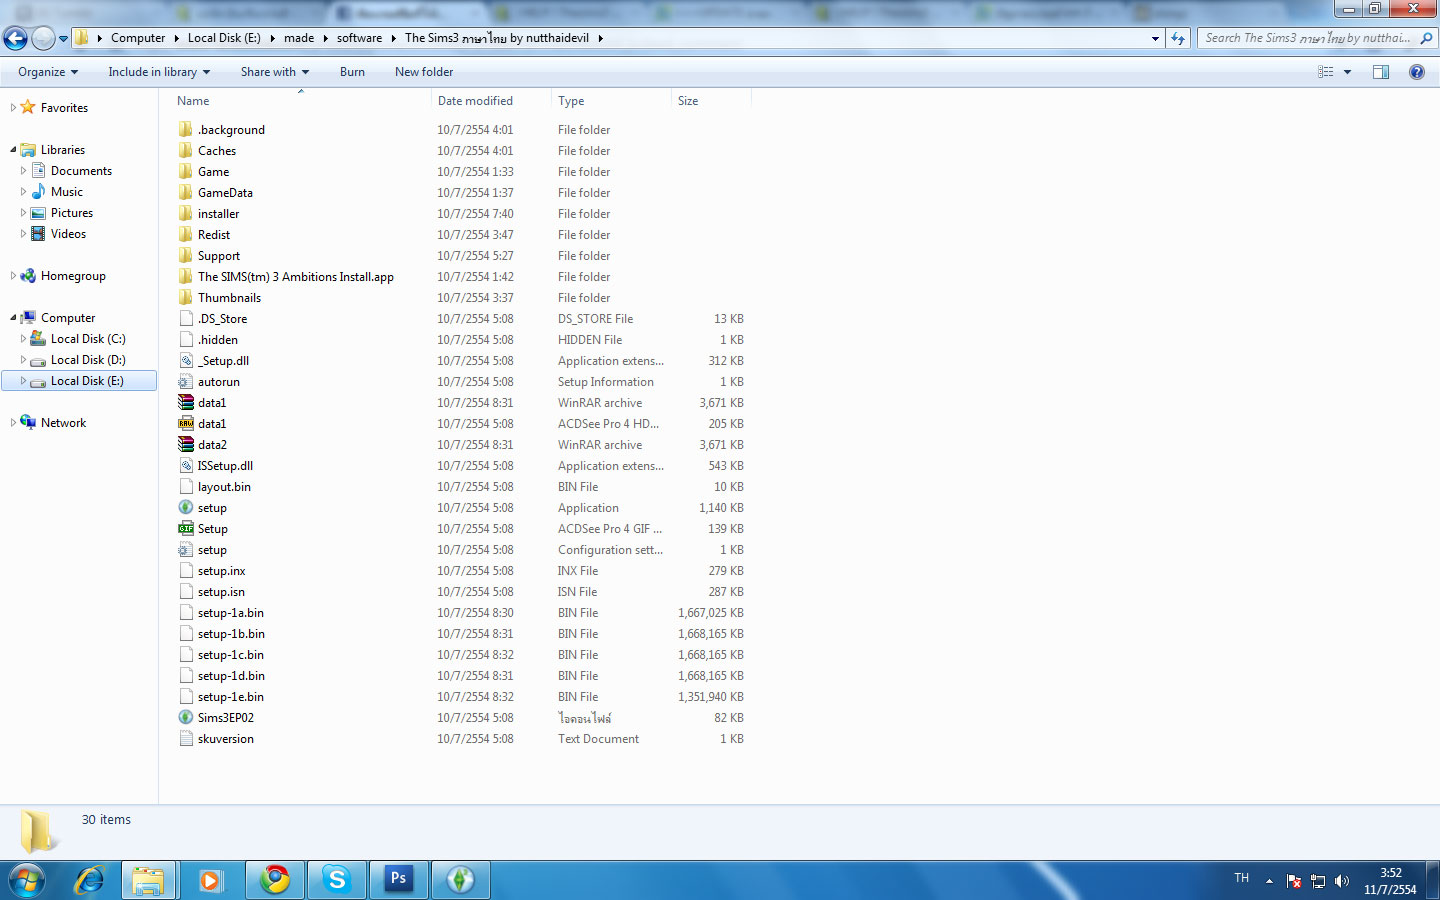This screenshot has height=900, width=1440.
Task: Select Local Disk (D:) in navigation pane
Action: tap(88, 360)
